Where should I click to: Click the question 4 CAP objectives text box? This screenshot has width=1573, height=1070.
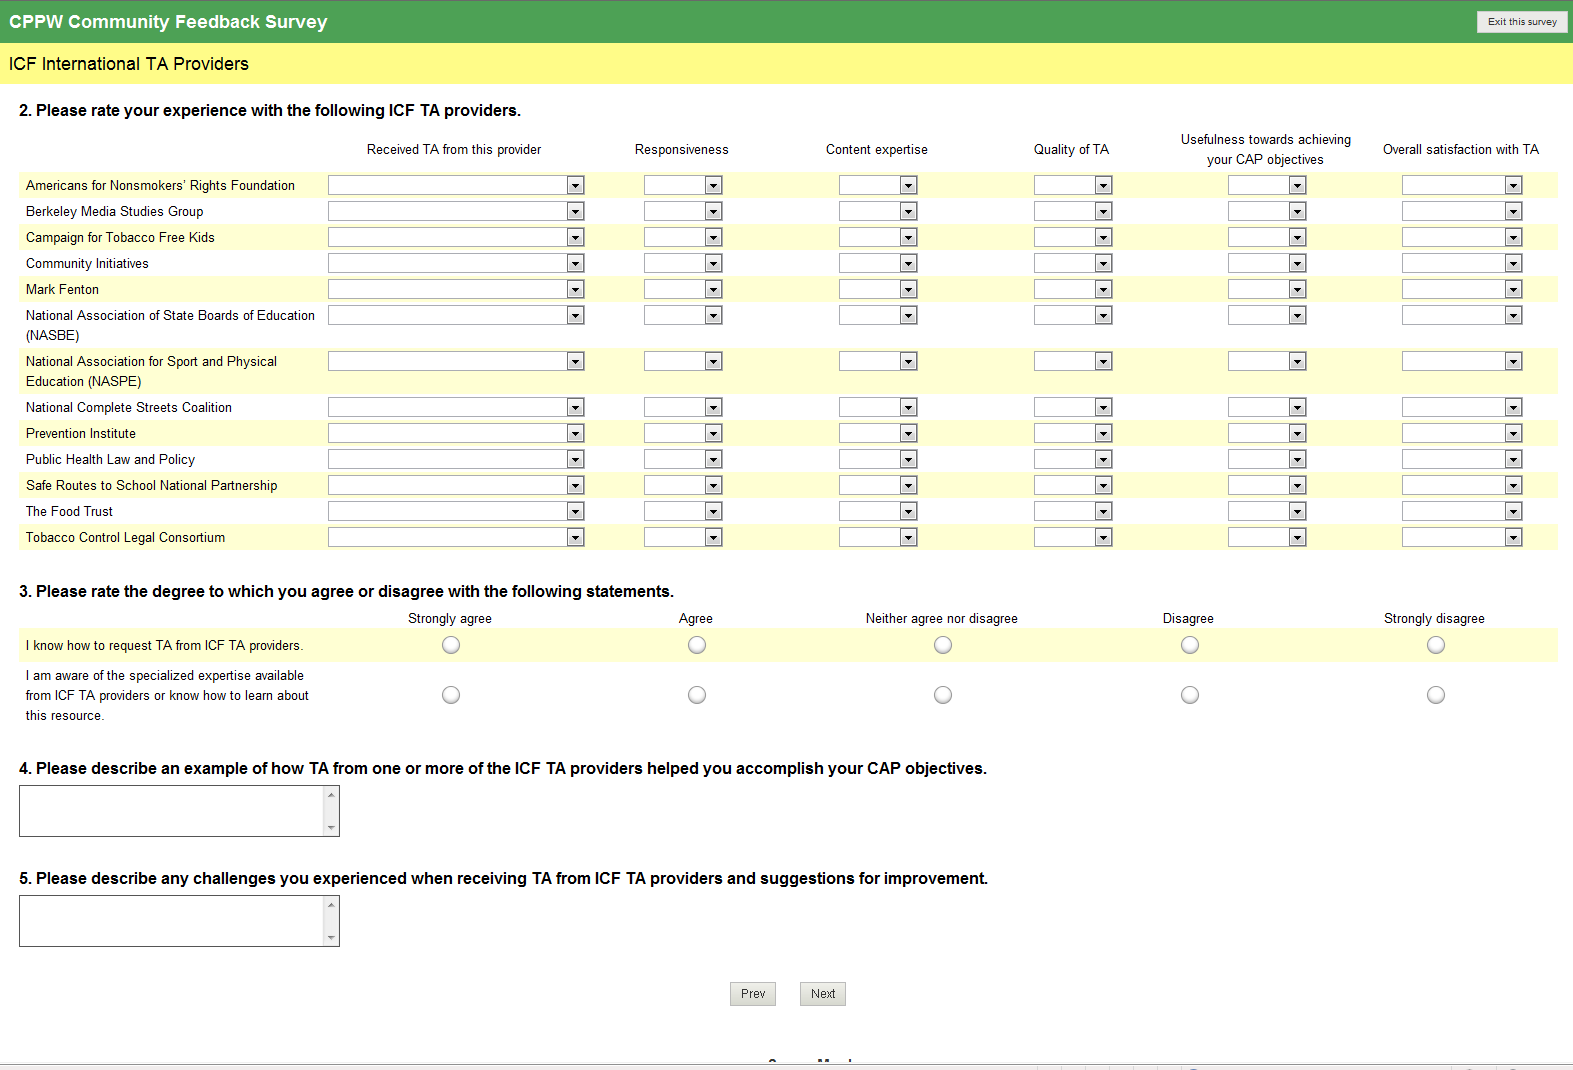172,811
